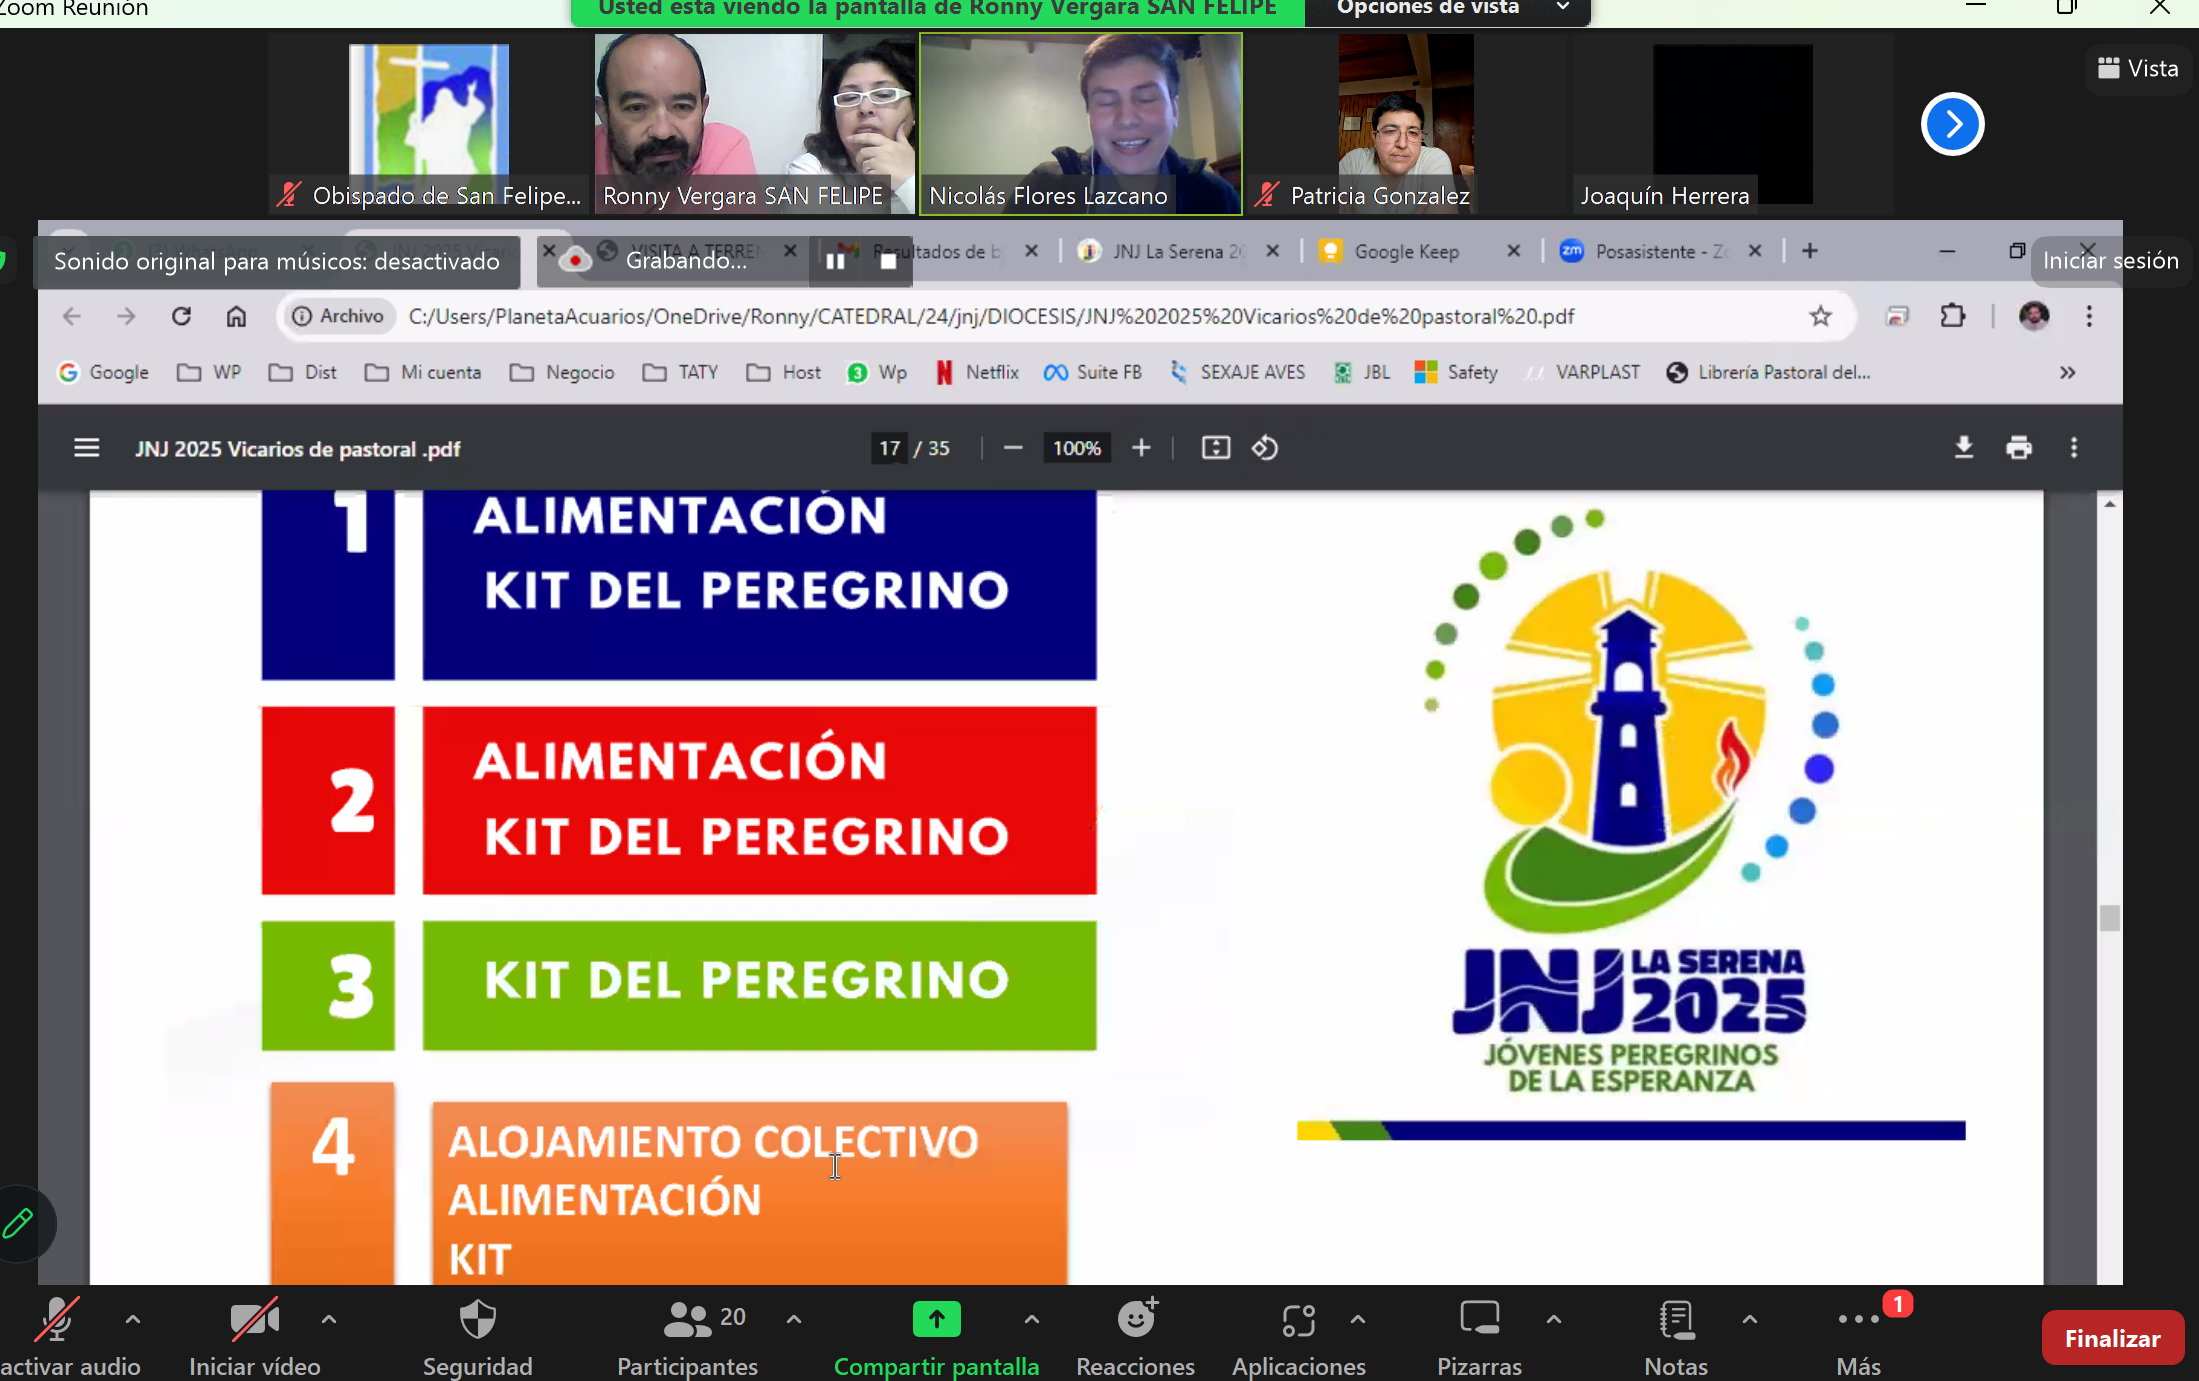The height and width of the screenshot is (1381, 2199).
Task: Open the Más options menu
Action: (x=1858, y=1337)
